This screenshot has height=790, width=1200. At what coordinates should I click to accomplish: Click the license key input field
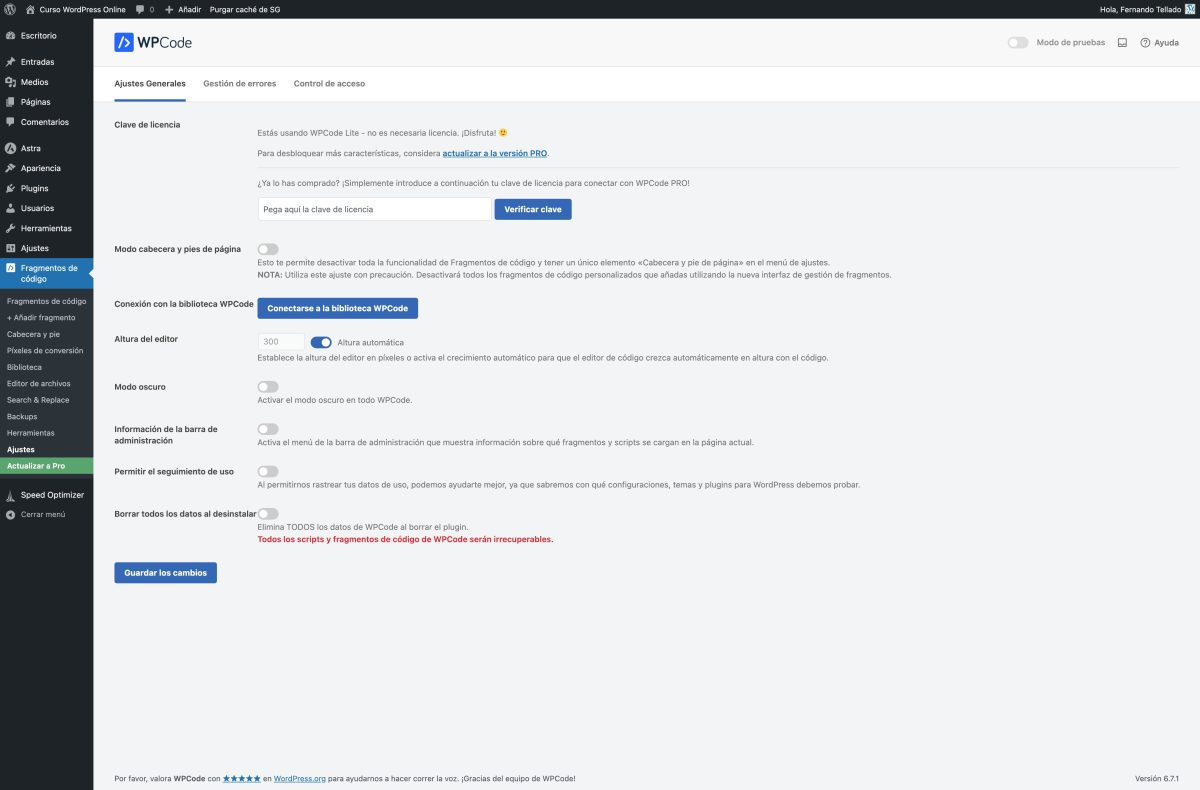pyautogui.click(x=373, y=209)
